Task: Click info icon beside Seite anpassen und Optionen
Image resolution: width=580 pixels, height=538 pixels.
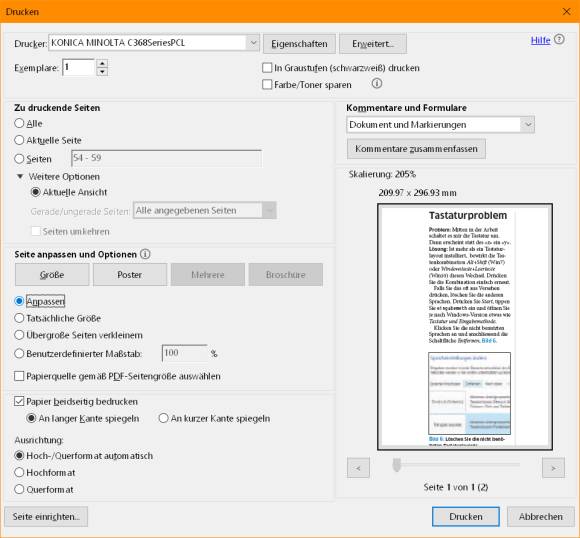Action: (145, 254)
